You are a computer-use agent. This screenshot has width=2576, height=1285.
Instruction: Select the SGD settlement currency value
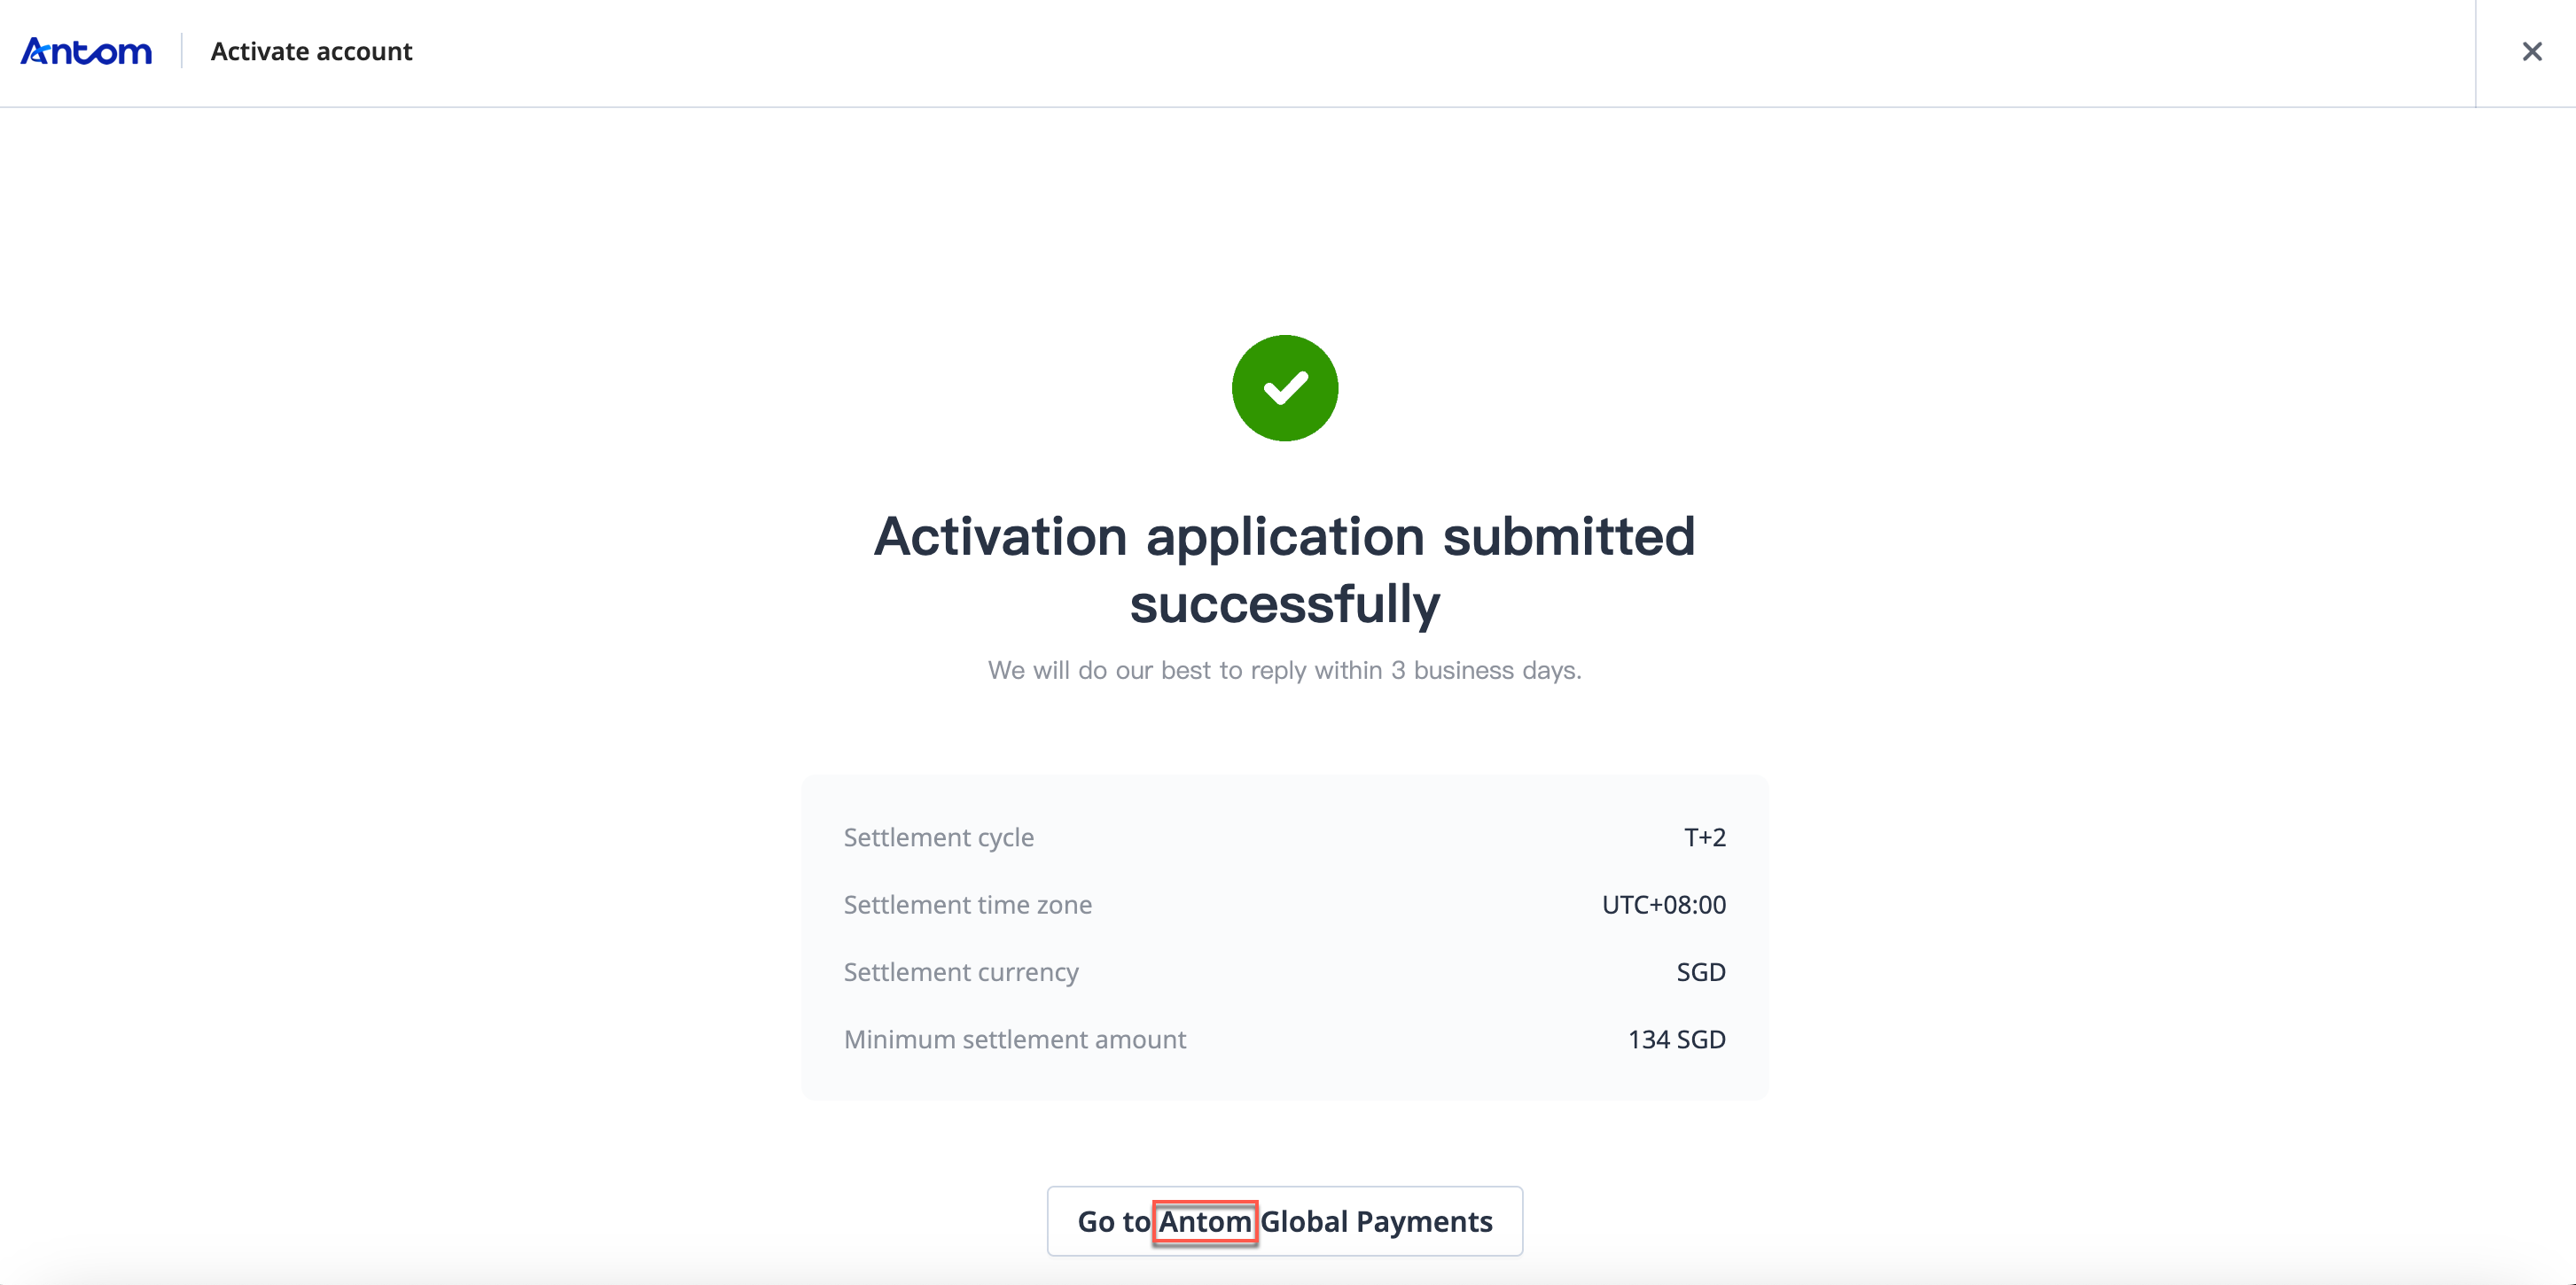tap(1700, 972)
